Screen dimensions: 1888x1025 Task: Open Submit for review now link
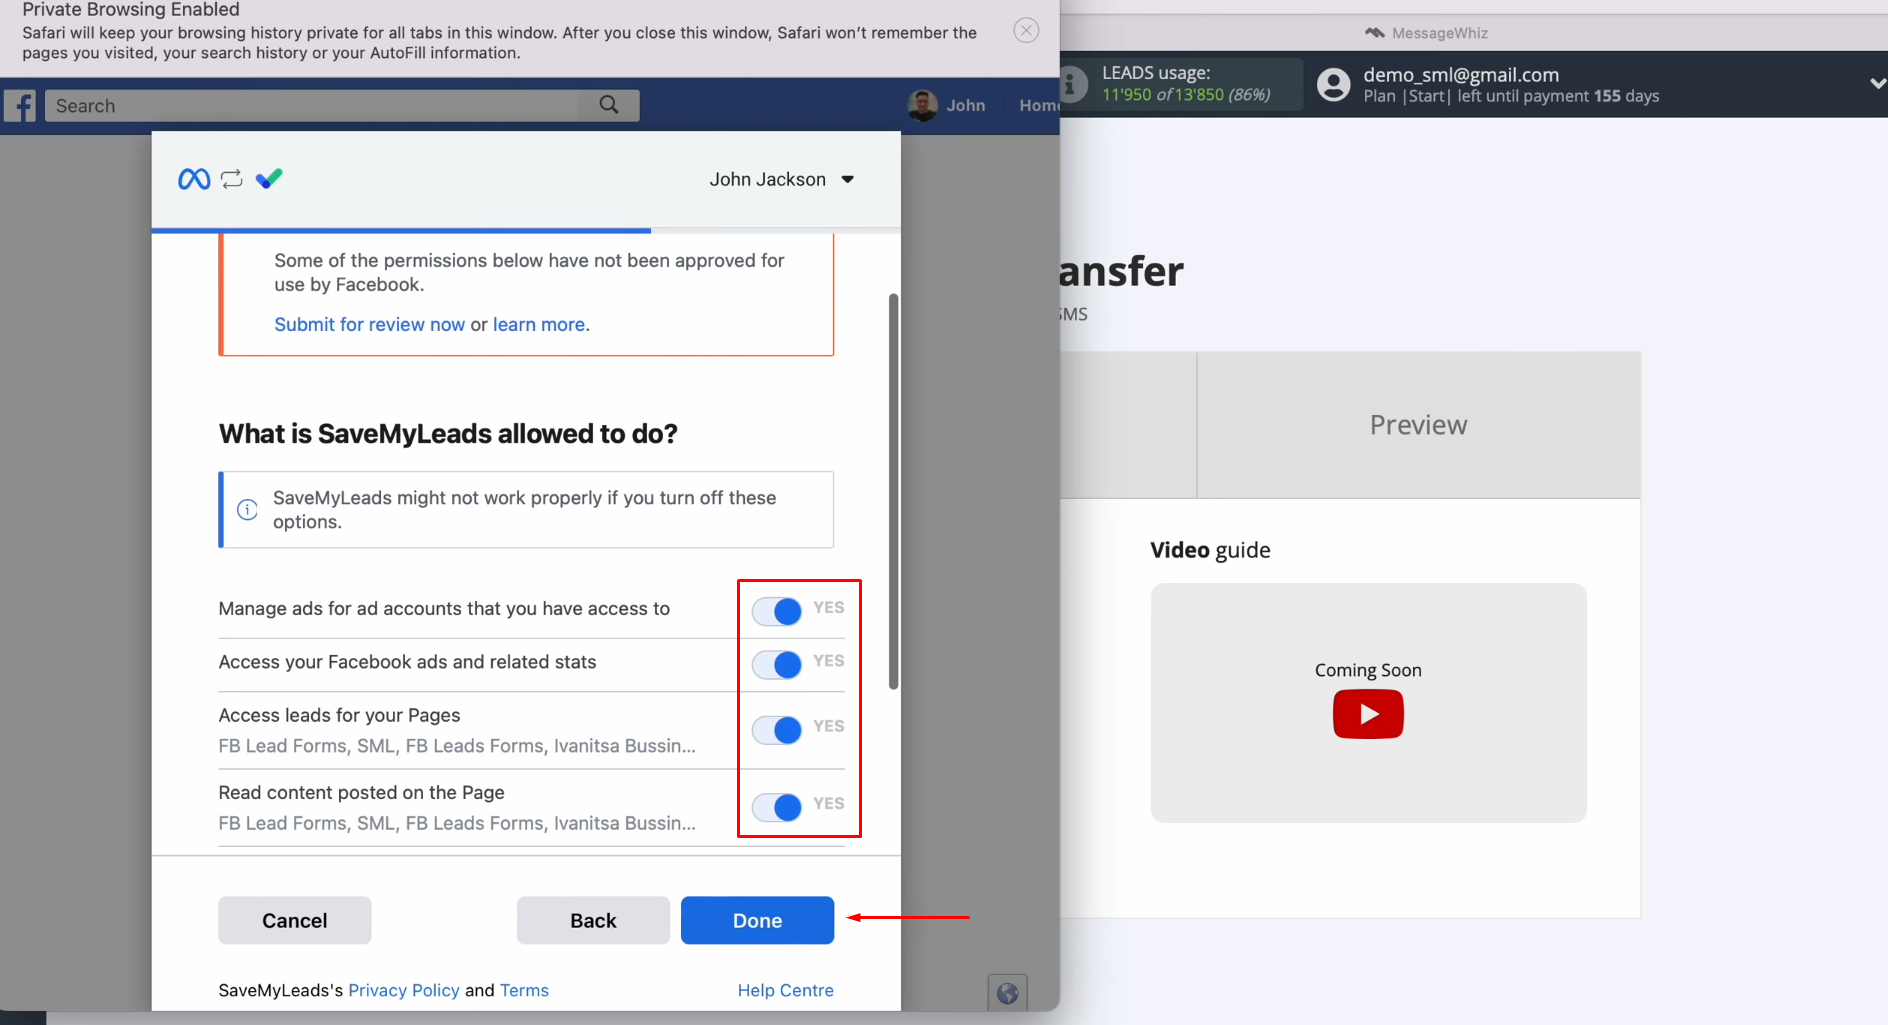(369, 324)
